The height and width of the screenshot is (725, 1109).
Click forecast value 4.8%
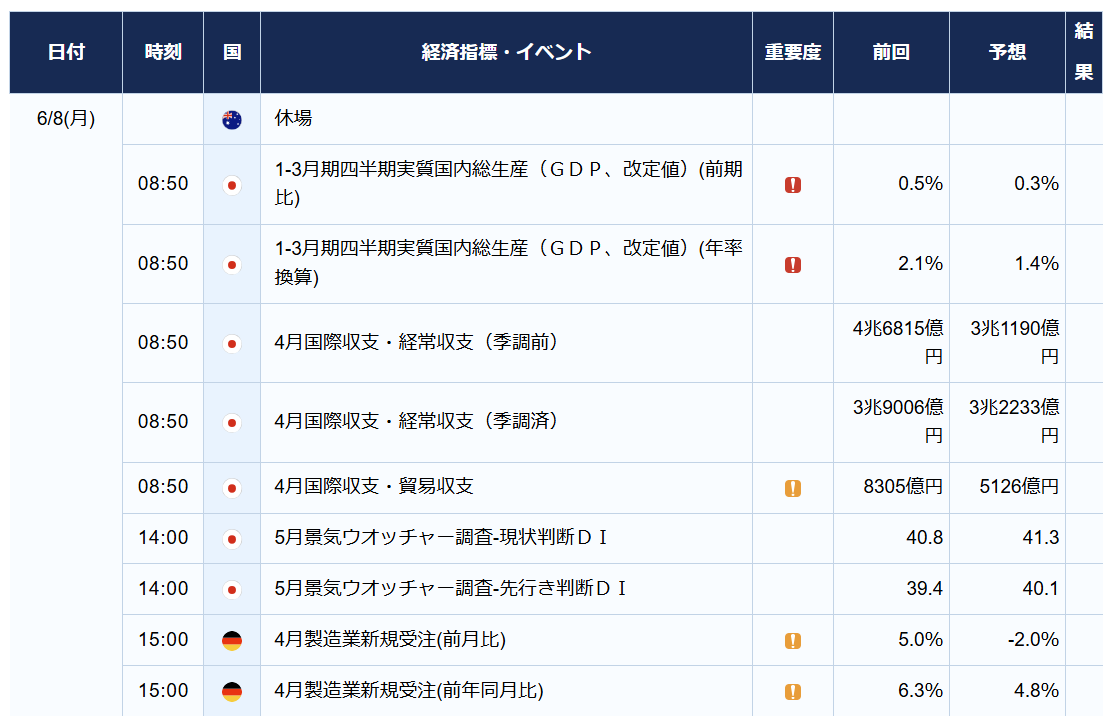1036,690
